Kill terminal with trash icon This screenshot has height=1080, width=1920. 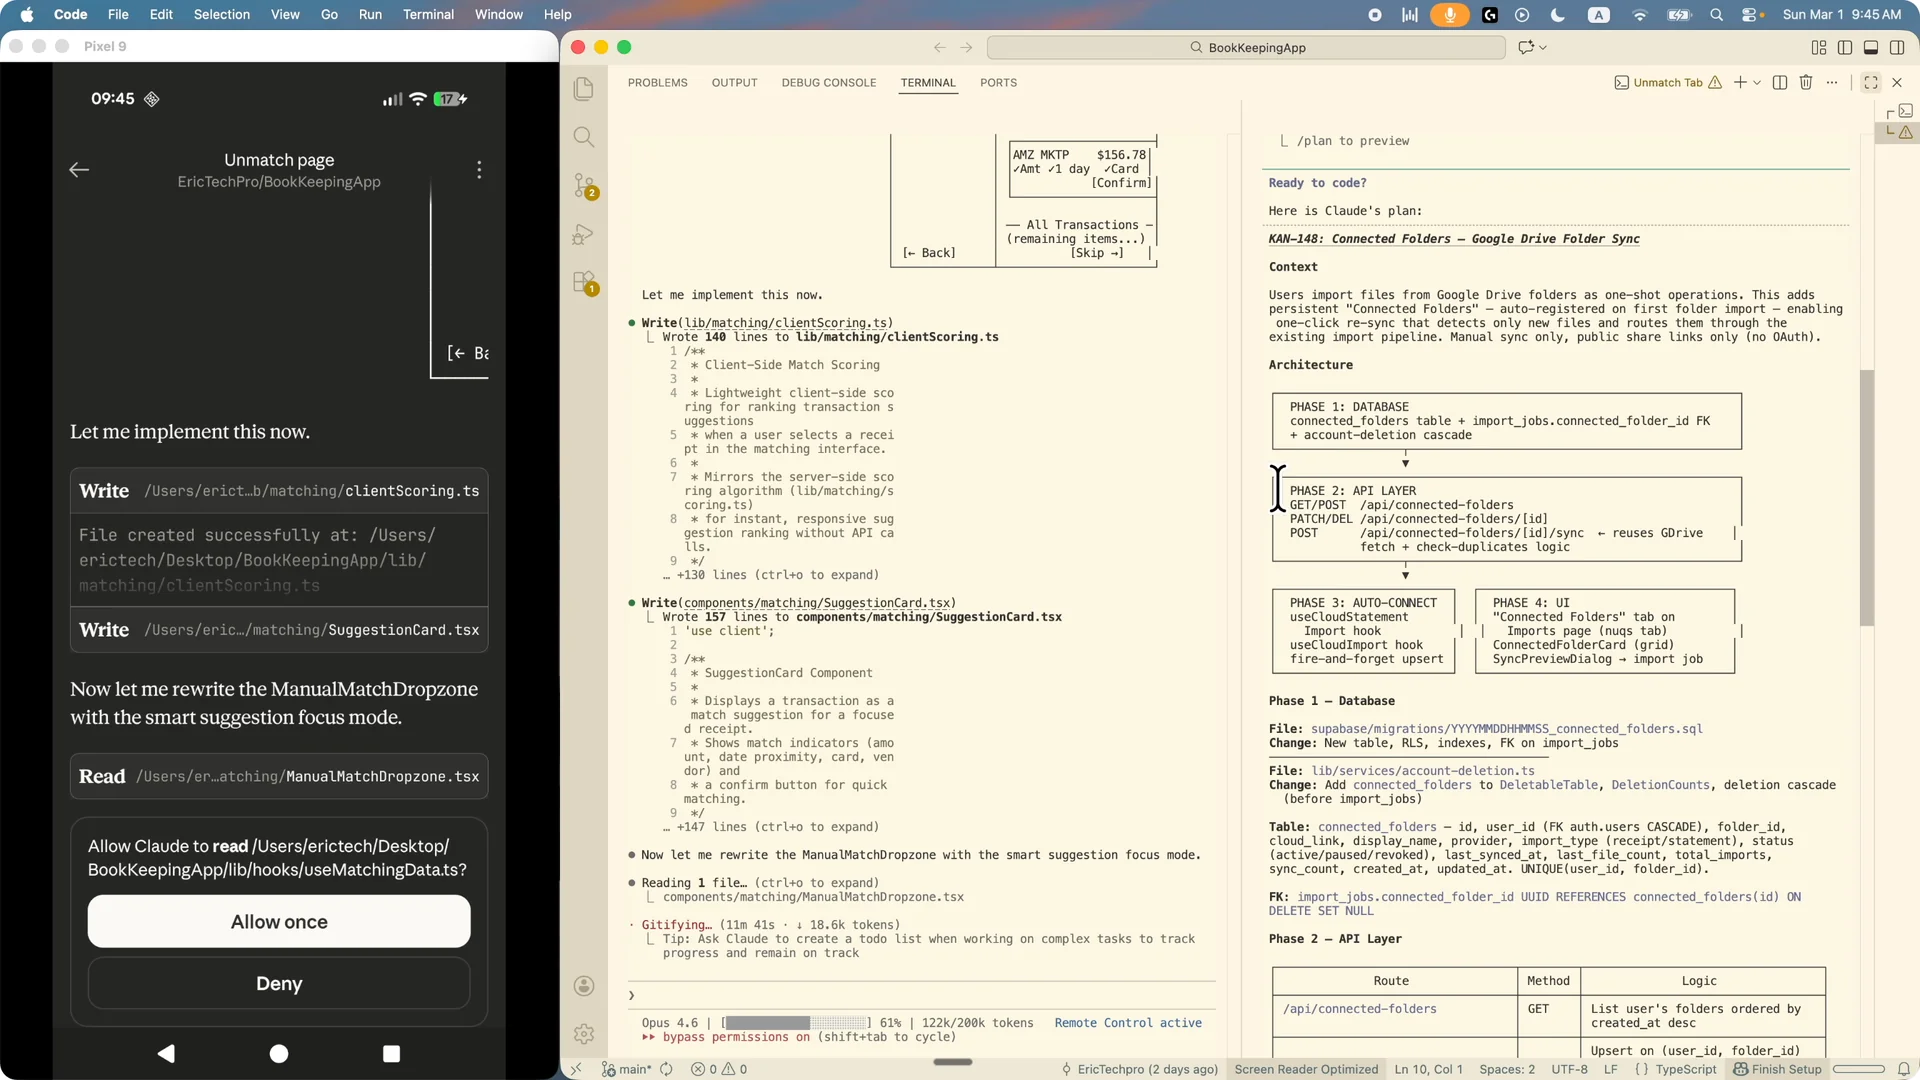pyautogui.click(x=1806, y=83)
